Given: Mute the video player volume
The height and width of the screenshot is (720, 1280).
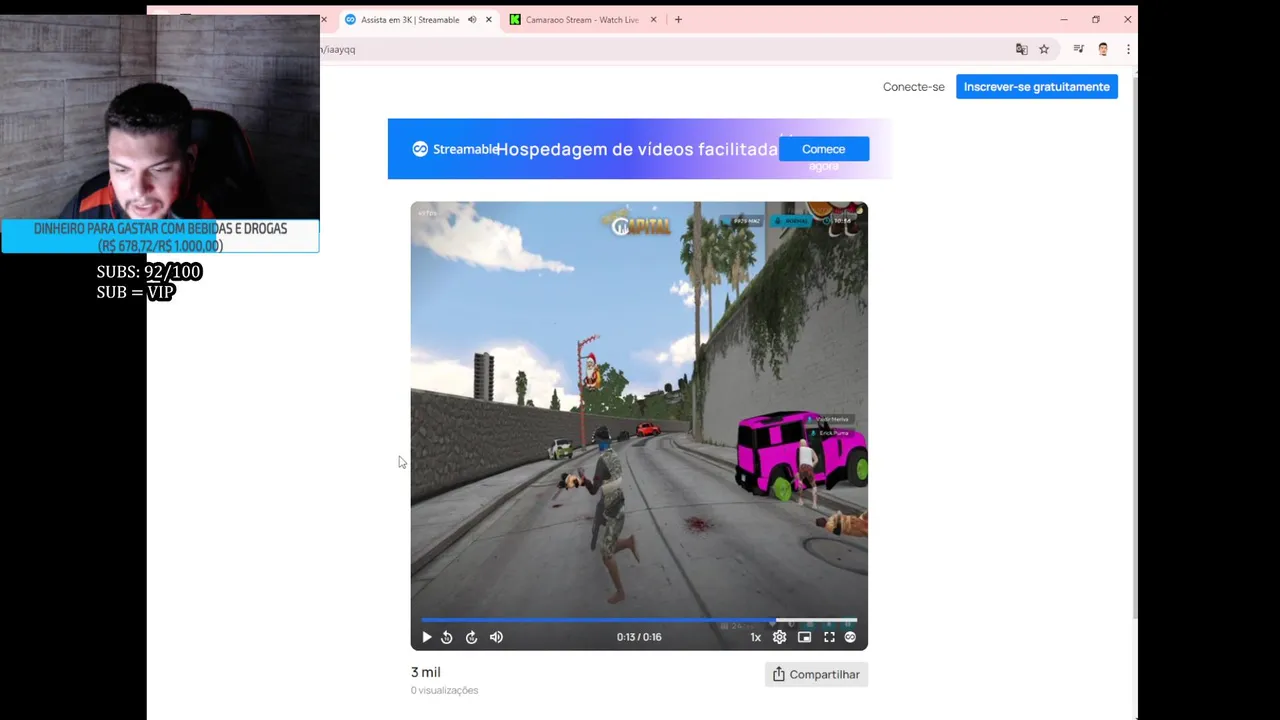Looking at the screenshot, I should 496,637.
